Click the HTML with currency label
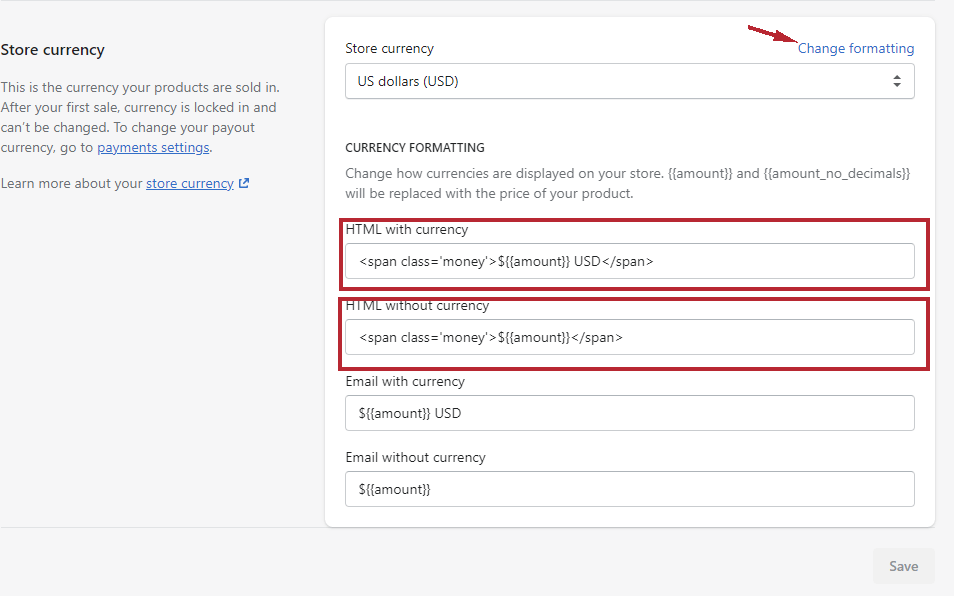Image resolution: width=954 pixels, height=596 pixels. [406, 229]
